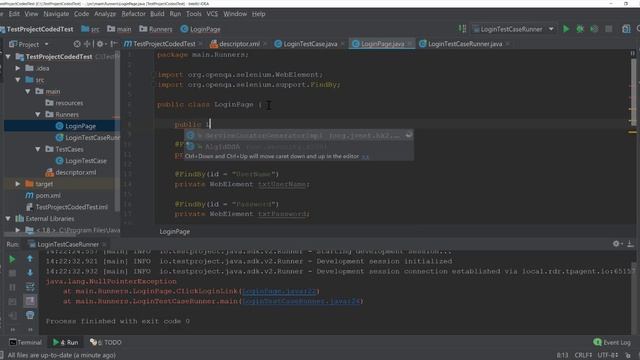
Task: Click the Project tree horizontal scrollbar
Action: [40, 234]
